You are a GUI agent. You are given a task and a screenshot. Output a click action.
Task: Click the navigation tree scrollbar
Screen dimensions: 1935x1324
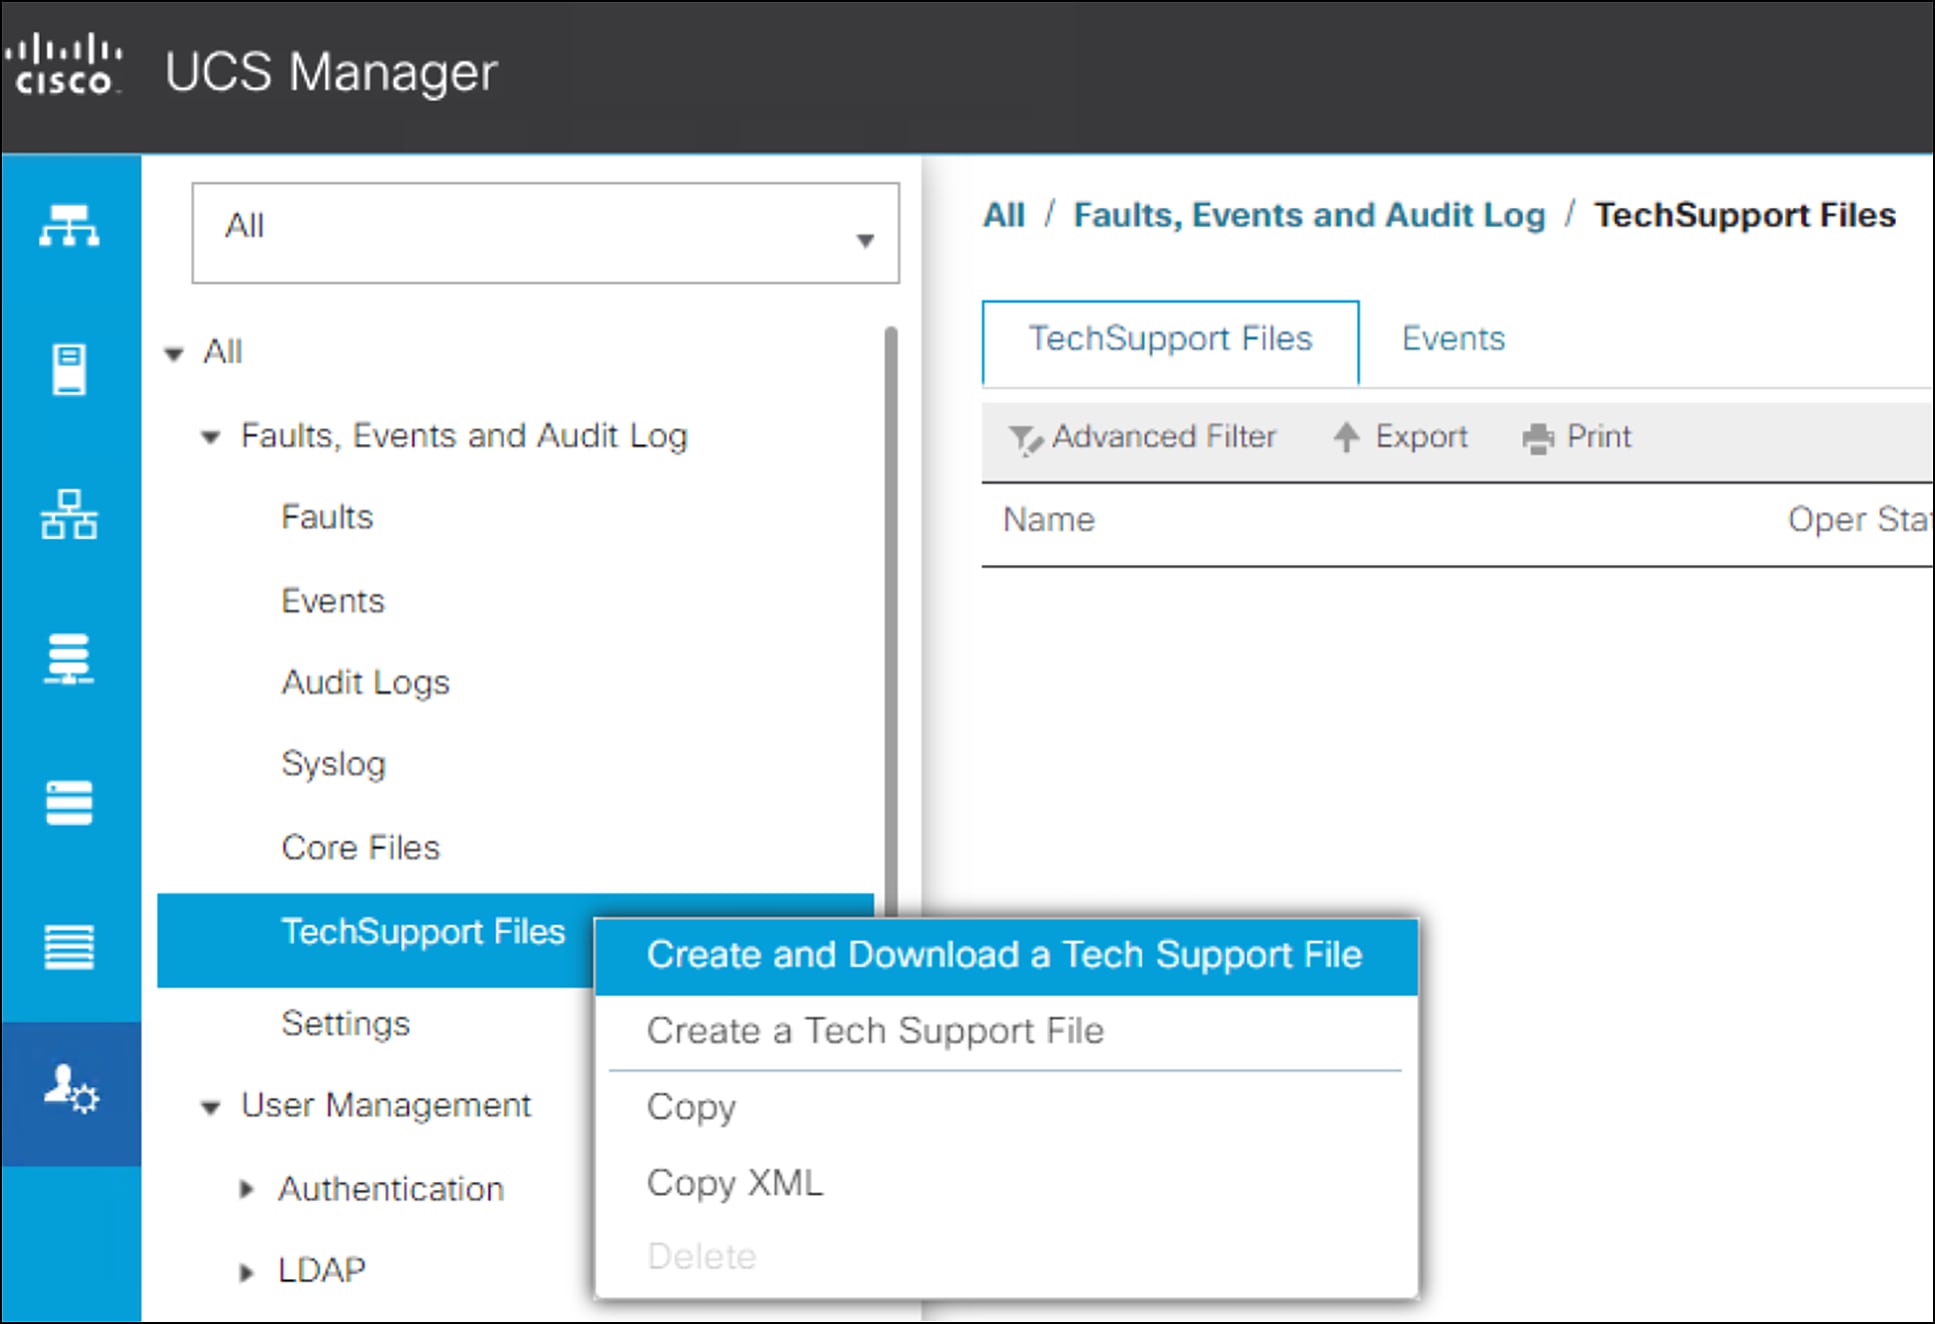click(891, 620)
